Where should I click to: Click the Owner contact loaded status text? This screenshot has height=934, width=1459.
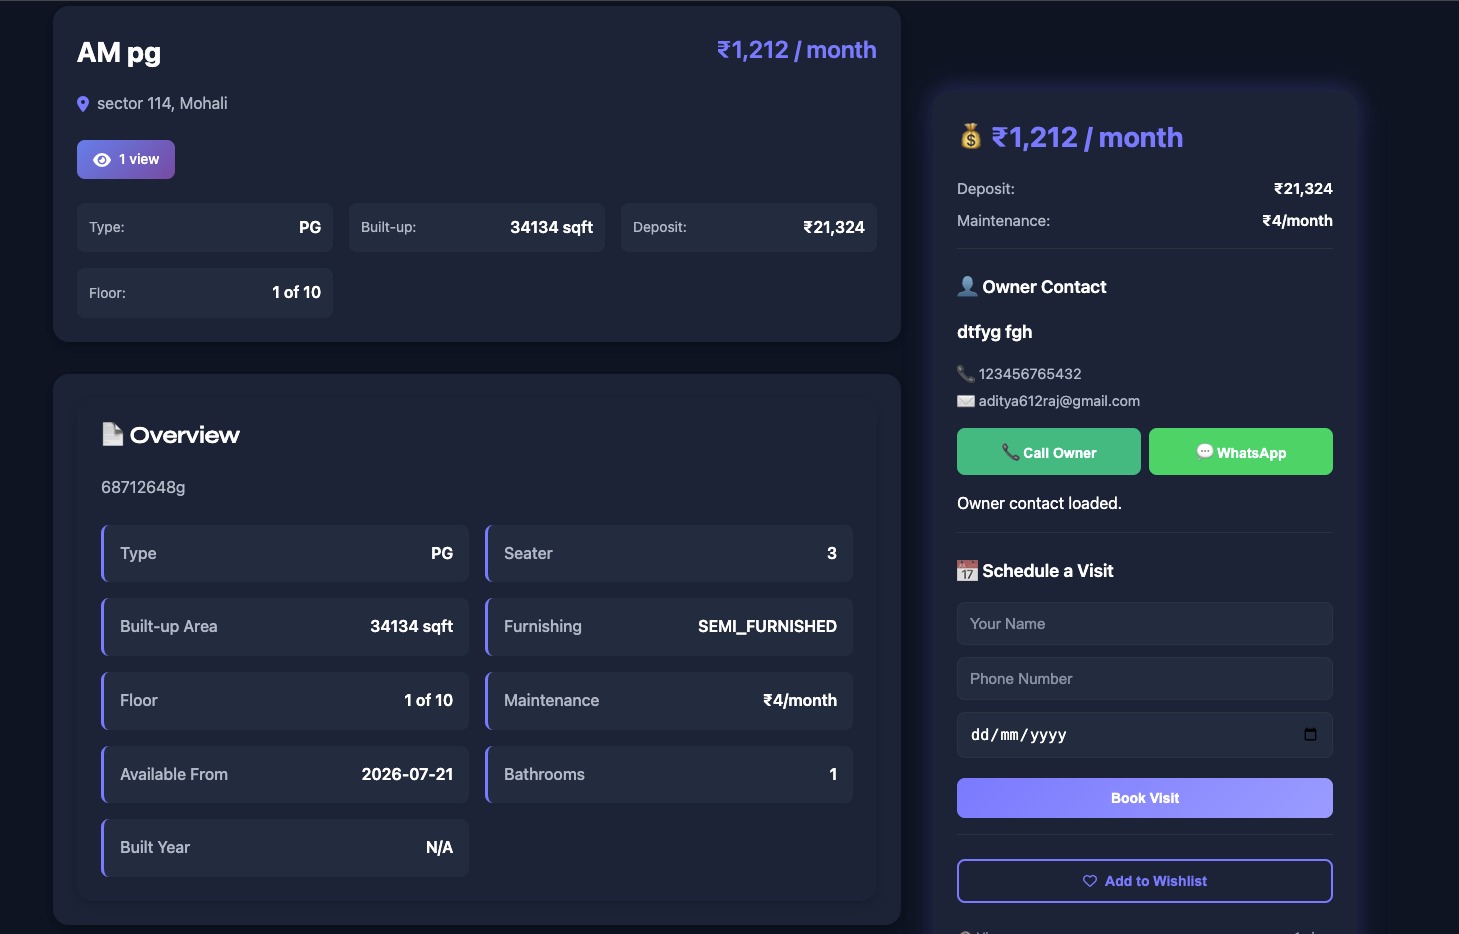(1039, 504)
